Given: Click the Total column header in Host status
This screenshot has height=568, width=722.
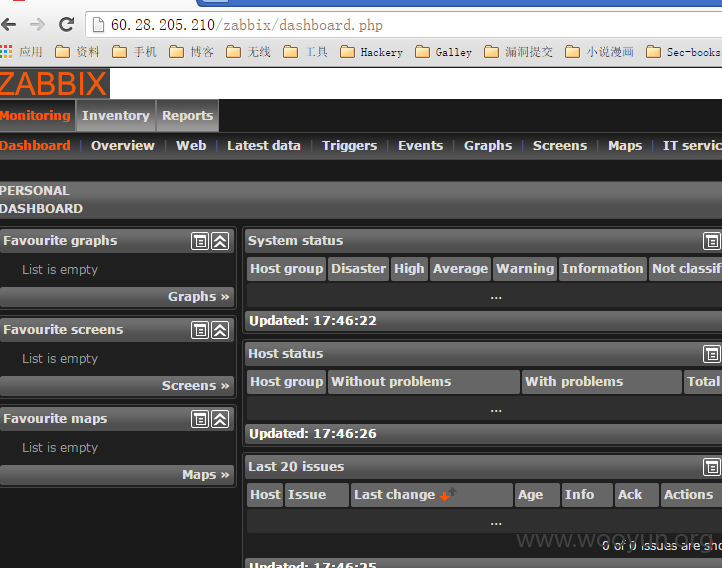Looking at the screenshot, I should (x=703, y=382).
